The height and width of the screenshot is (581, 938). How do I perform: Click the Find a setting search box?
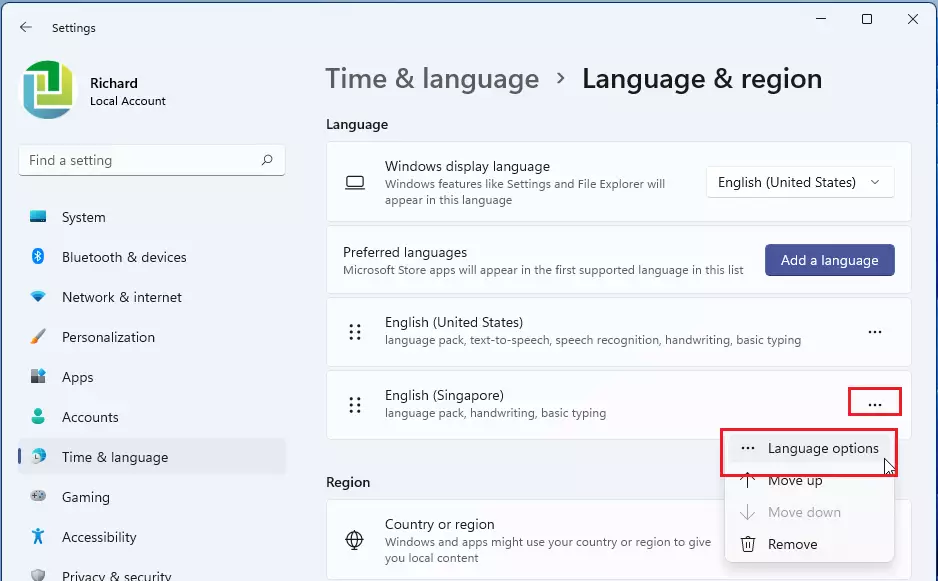click(x=150, y=160)
